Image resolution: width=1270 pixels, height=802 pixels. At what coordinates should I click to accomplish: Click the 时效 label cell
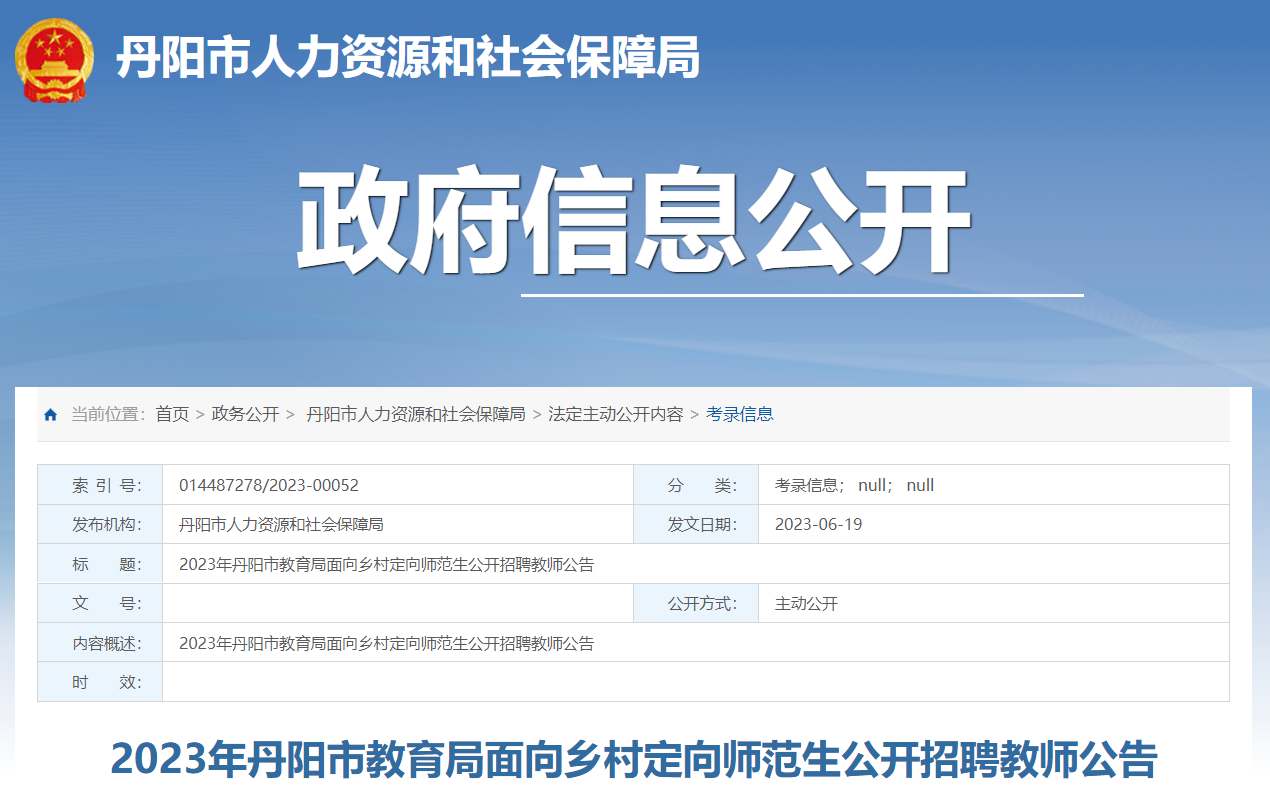tap(100, 682)
